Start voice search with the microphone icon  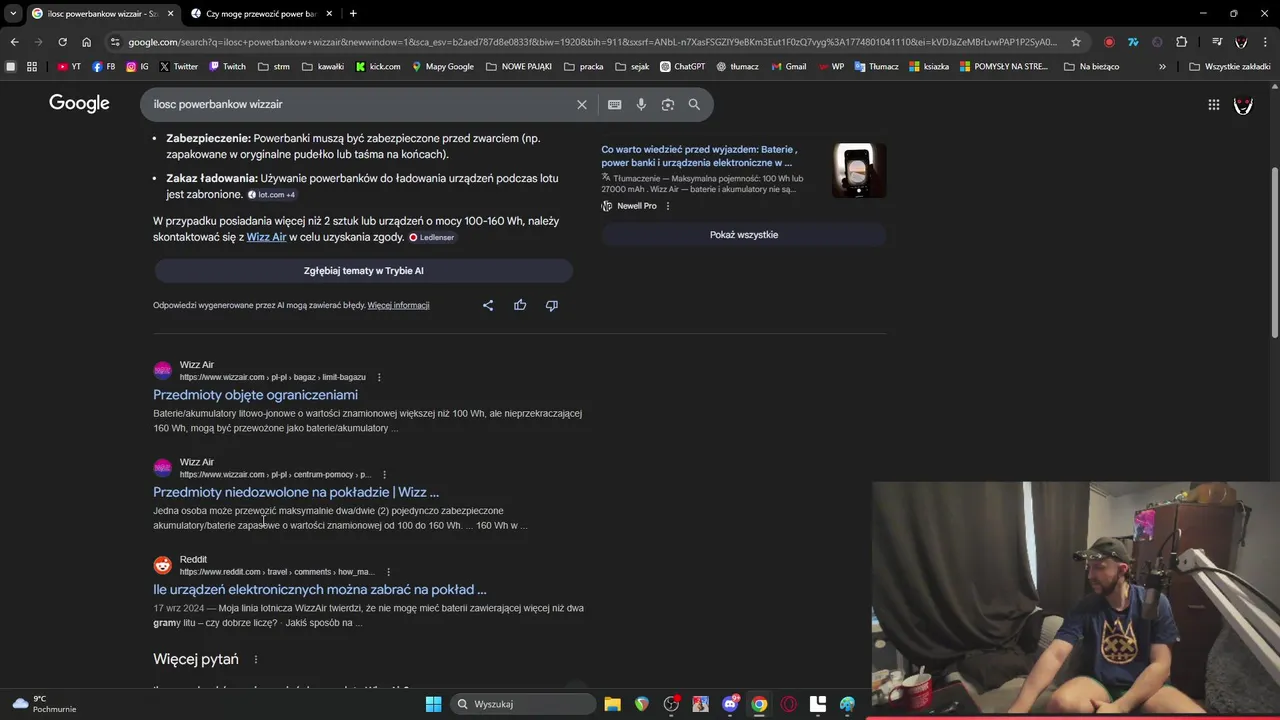[641, 104]
